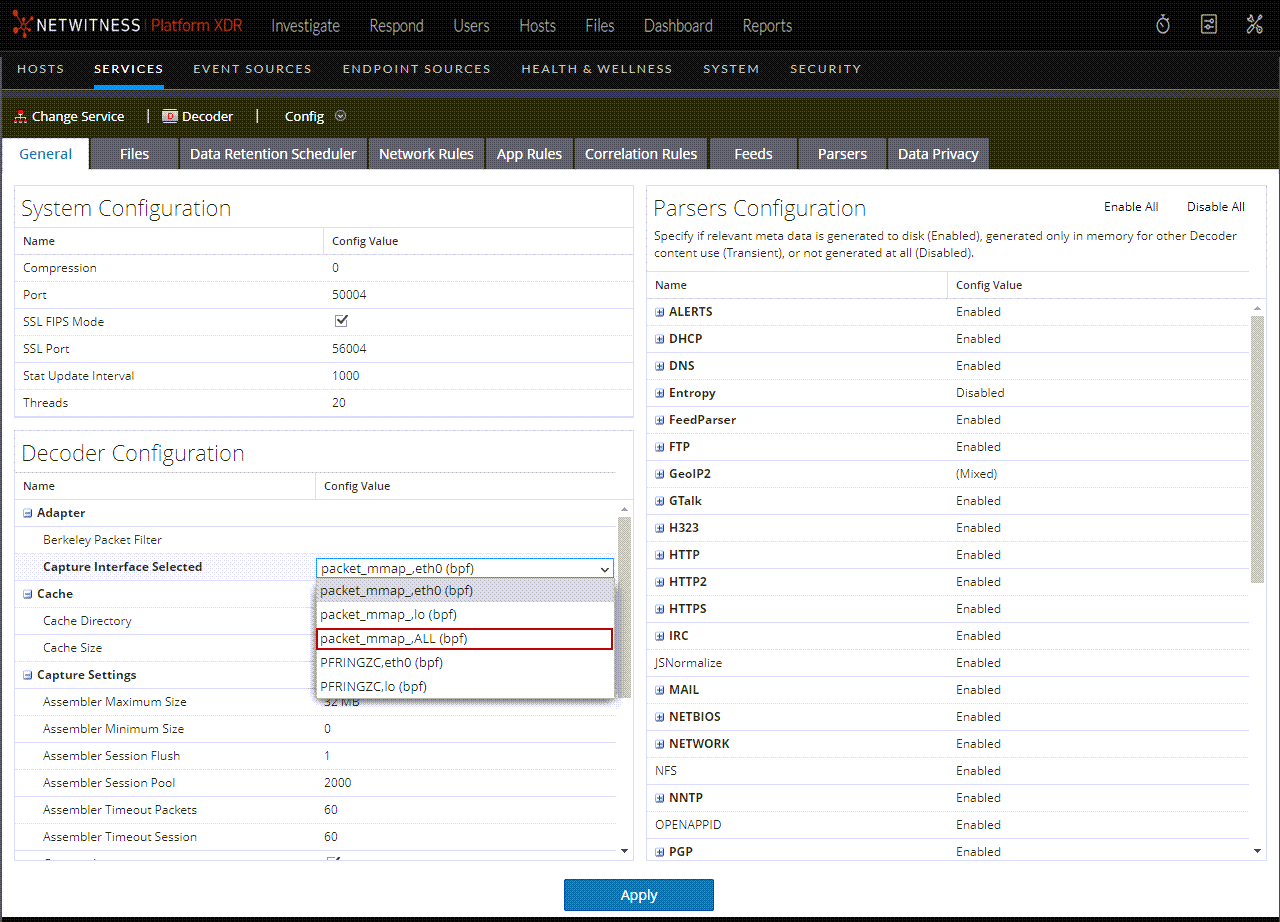Viewport: 1280px width, 922px height.
Task: Open the Health & Wellness menu
Action: coord(596,69)
